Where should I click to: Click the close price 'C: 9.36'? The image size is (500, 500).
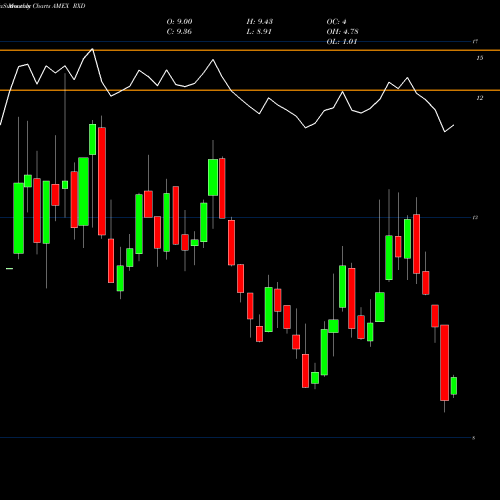click(179, 32)
